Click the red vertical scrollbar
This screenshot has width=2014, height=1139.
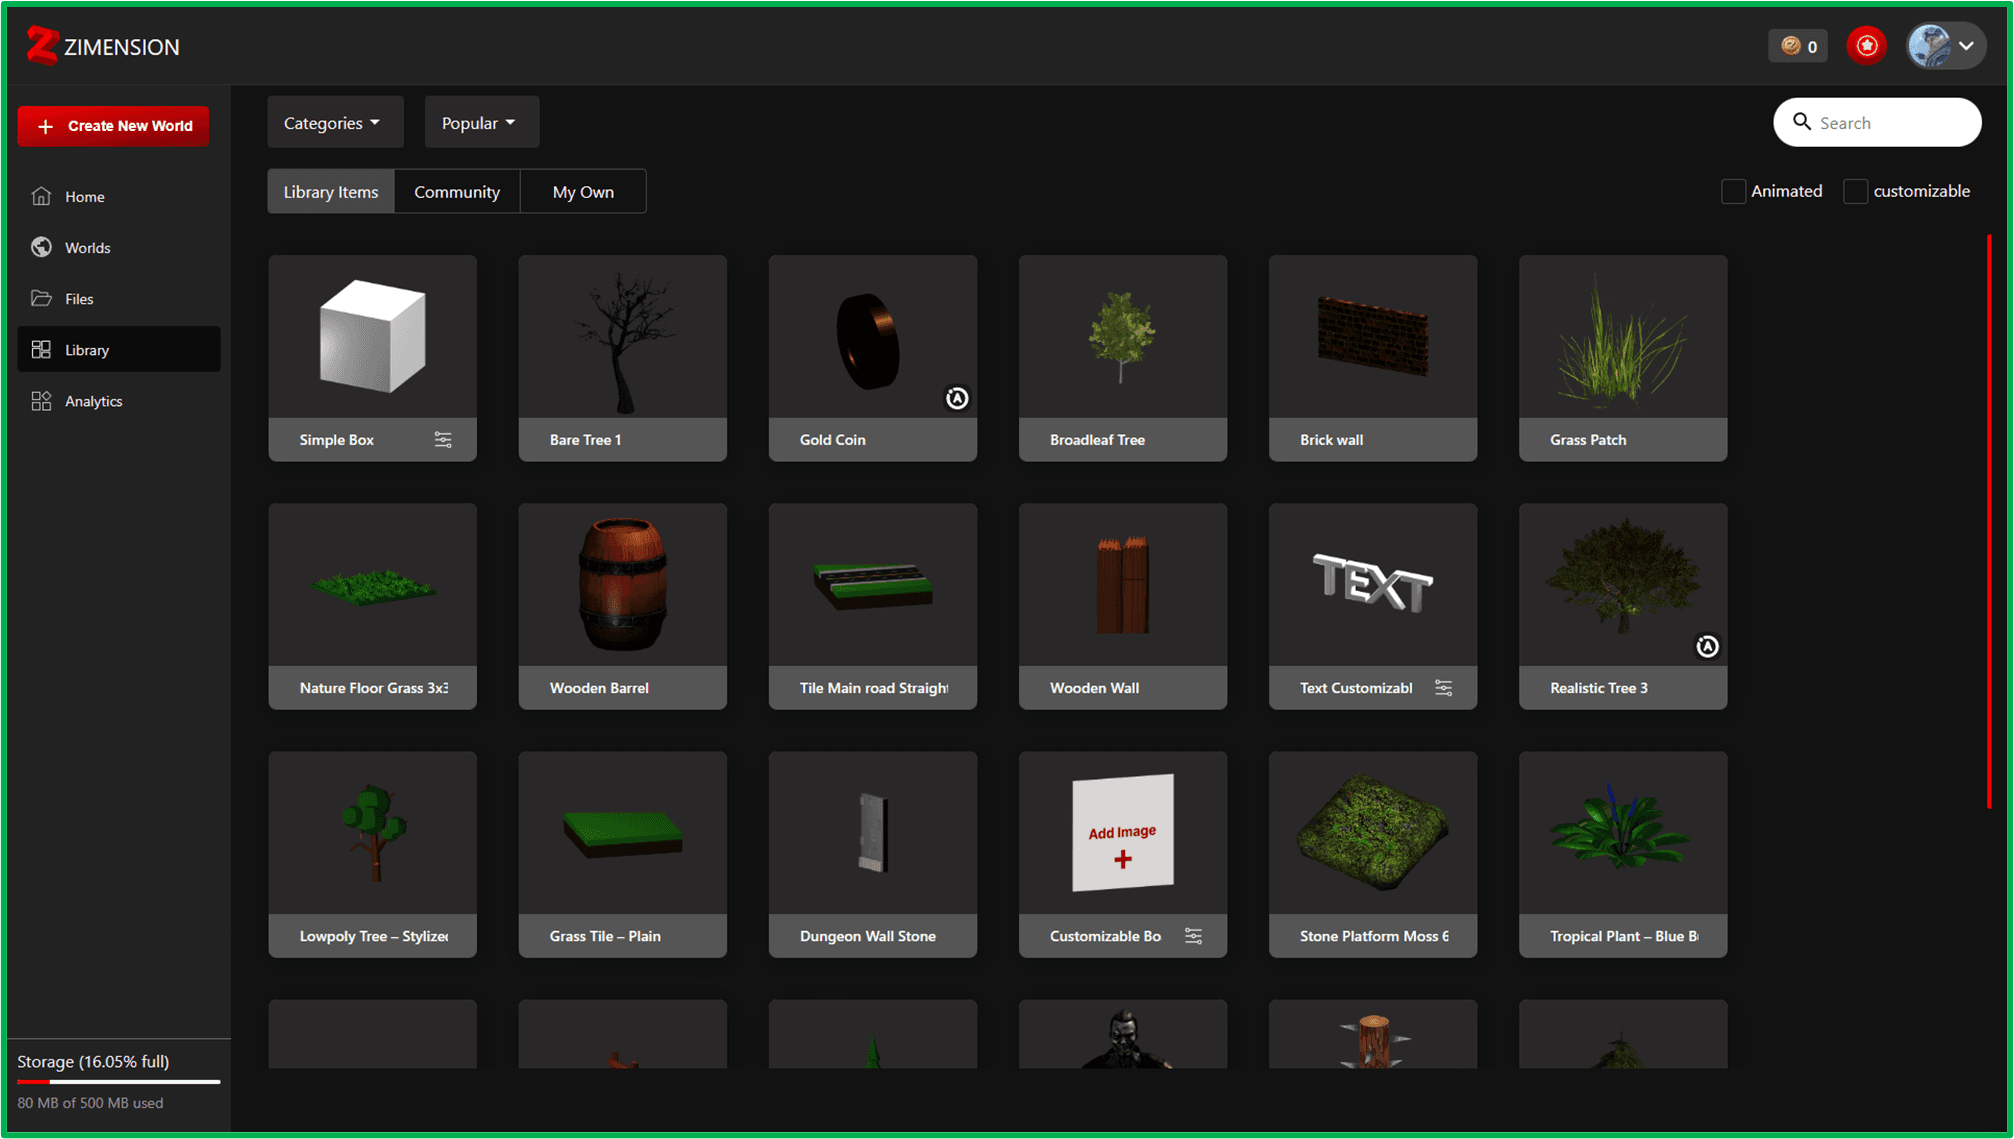point(1989,520)
